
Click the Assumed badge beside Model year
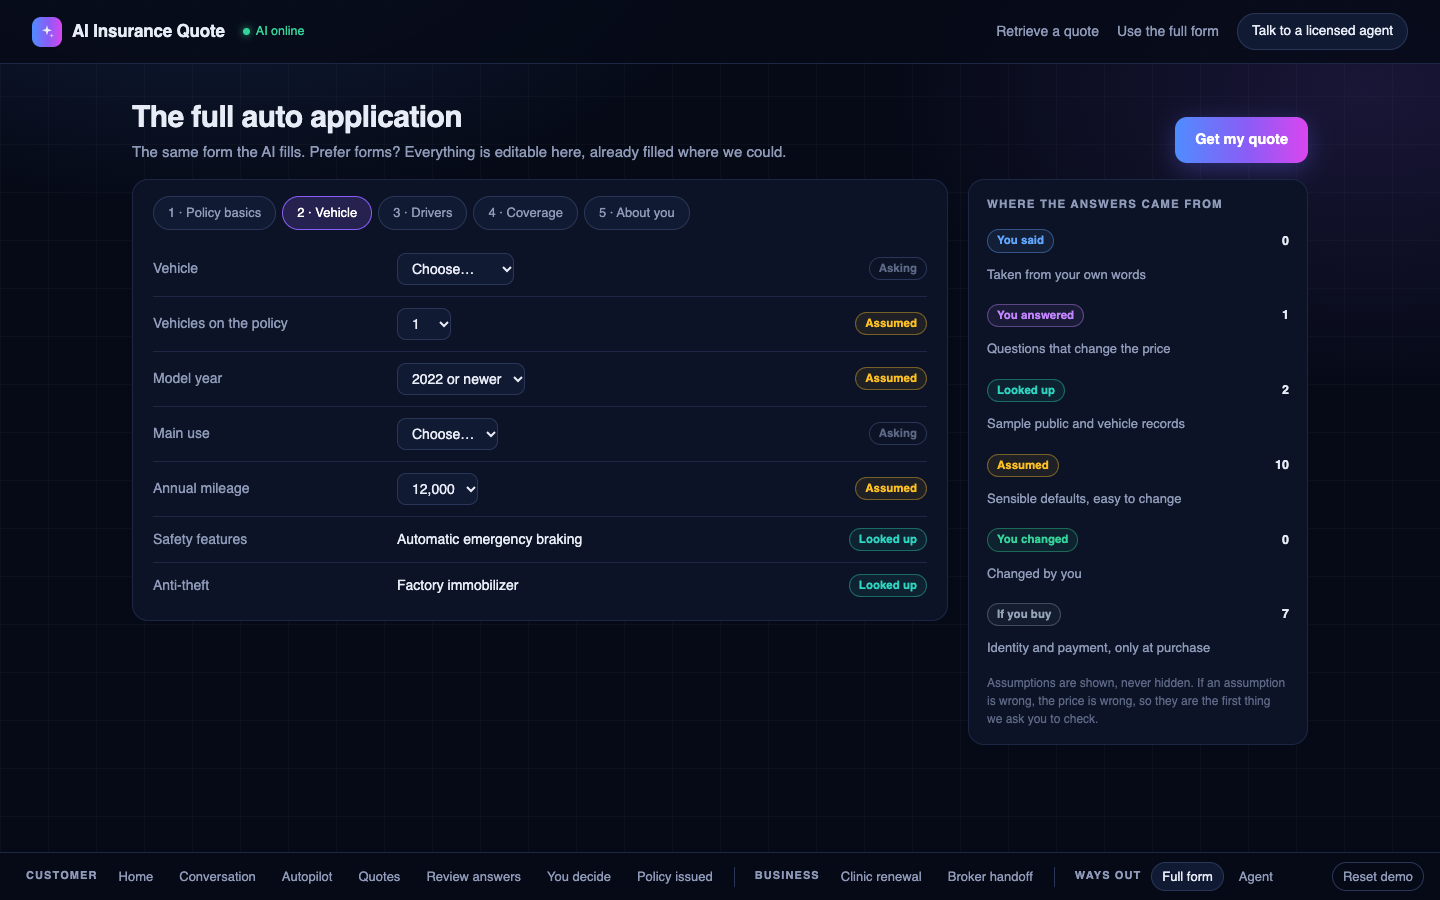(890, 378)
